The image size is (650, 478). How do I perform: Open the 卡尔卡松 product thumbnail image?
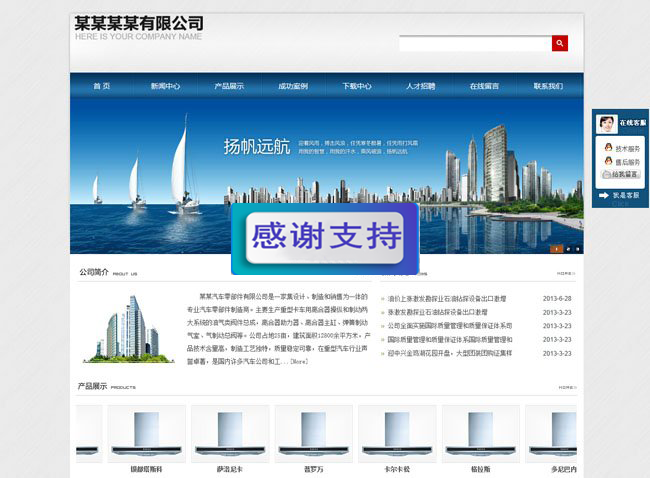[x=397, y=434]
